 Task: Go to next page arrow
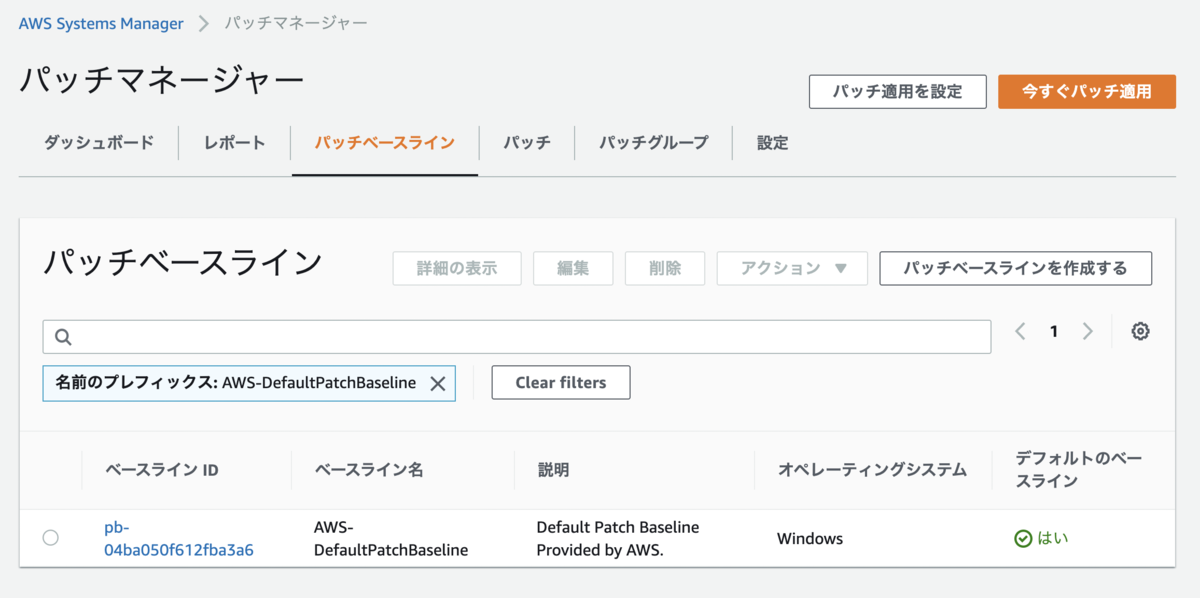tap(1087, 331)
